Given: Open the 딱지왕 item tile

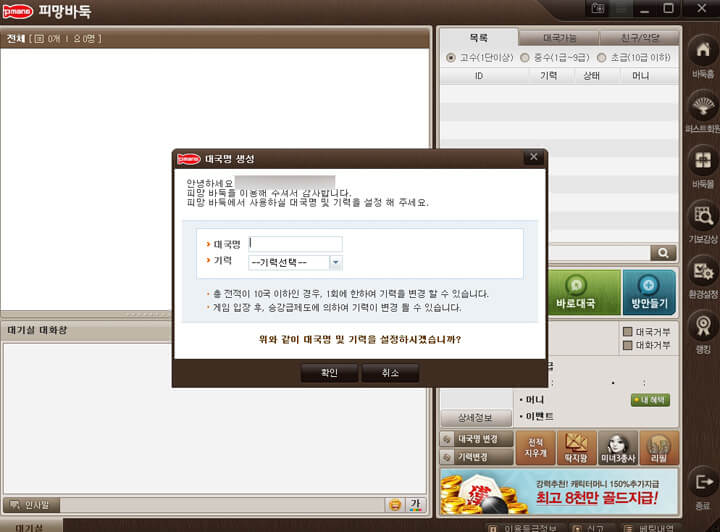Looking at the screenshot, I should 576,448.
